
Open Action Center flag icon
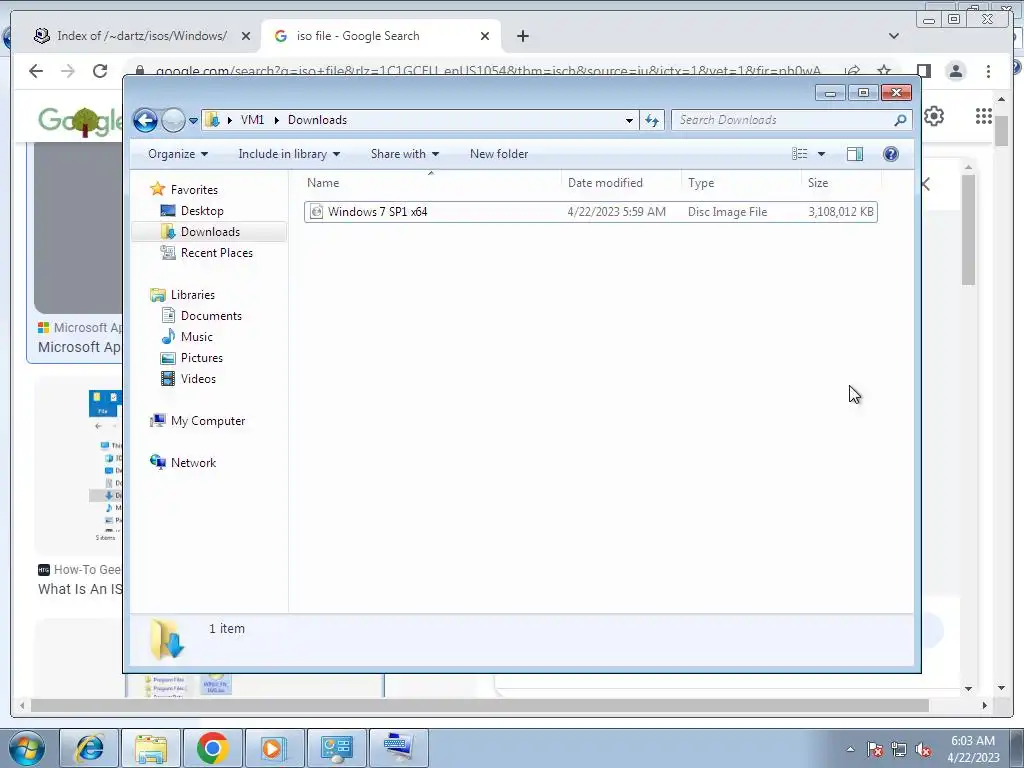[x=875, y=750]
